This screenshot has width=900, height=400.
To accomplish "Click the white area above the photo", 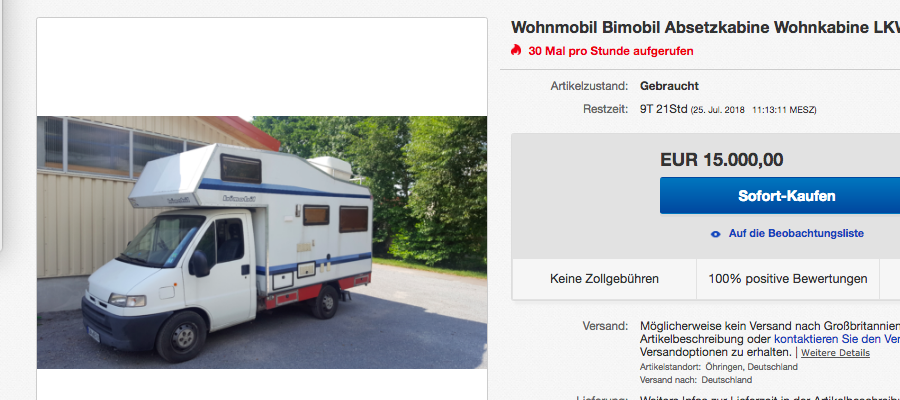I will 262,68.
